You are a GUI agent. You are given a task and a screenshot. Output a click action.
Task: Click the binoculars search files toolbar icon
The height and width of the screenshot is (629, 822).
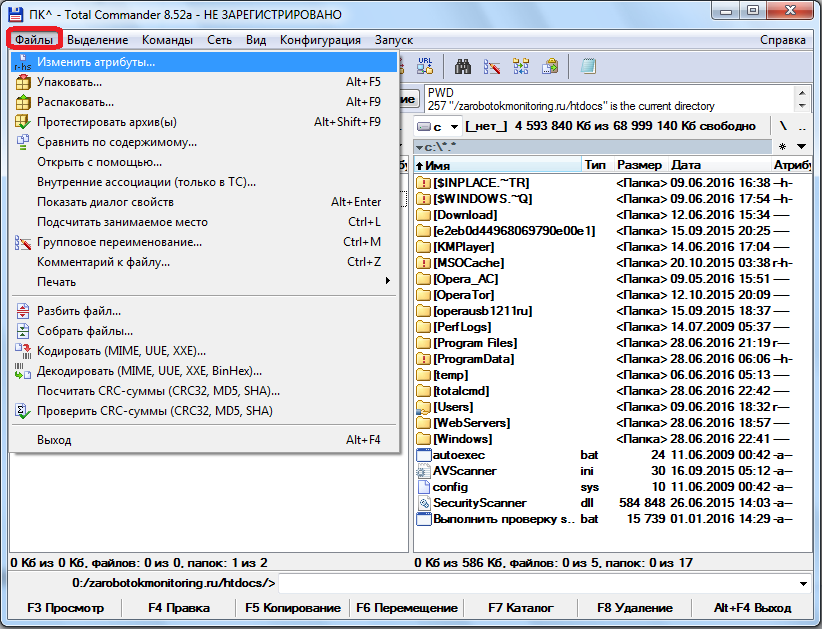464,66
